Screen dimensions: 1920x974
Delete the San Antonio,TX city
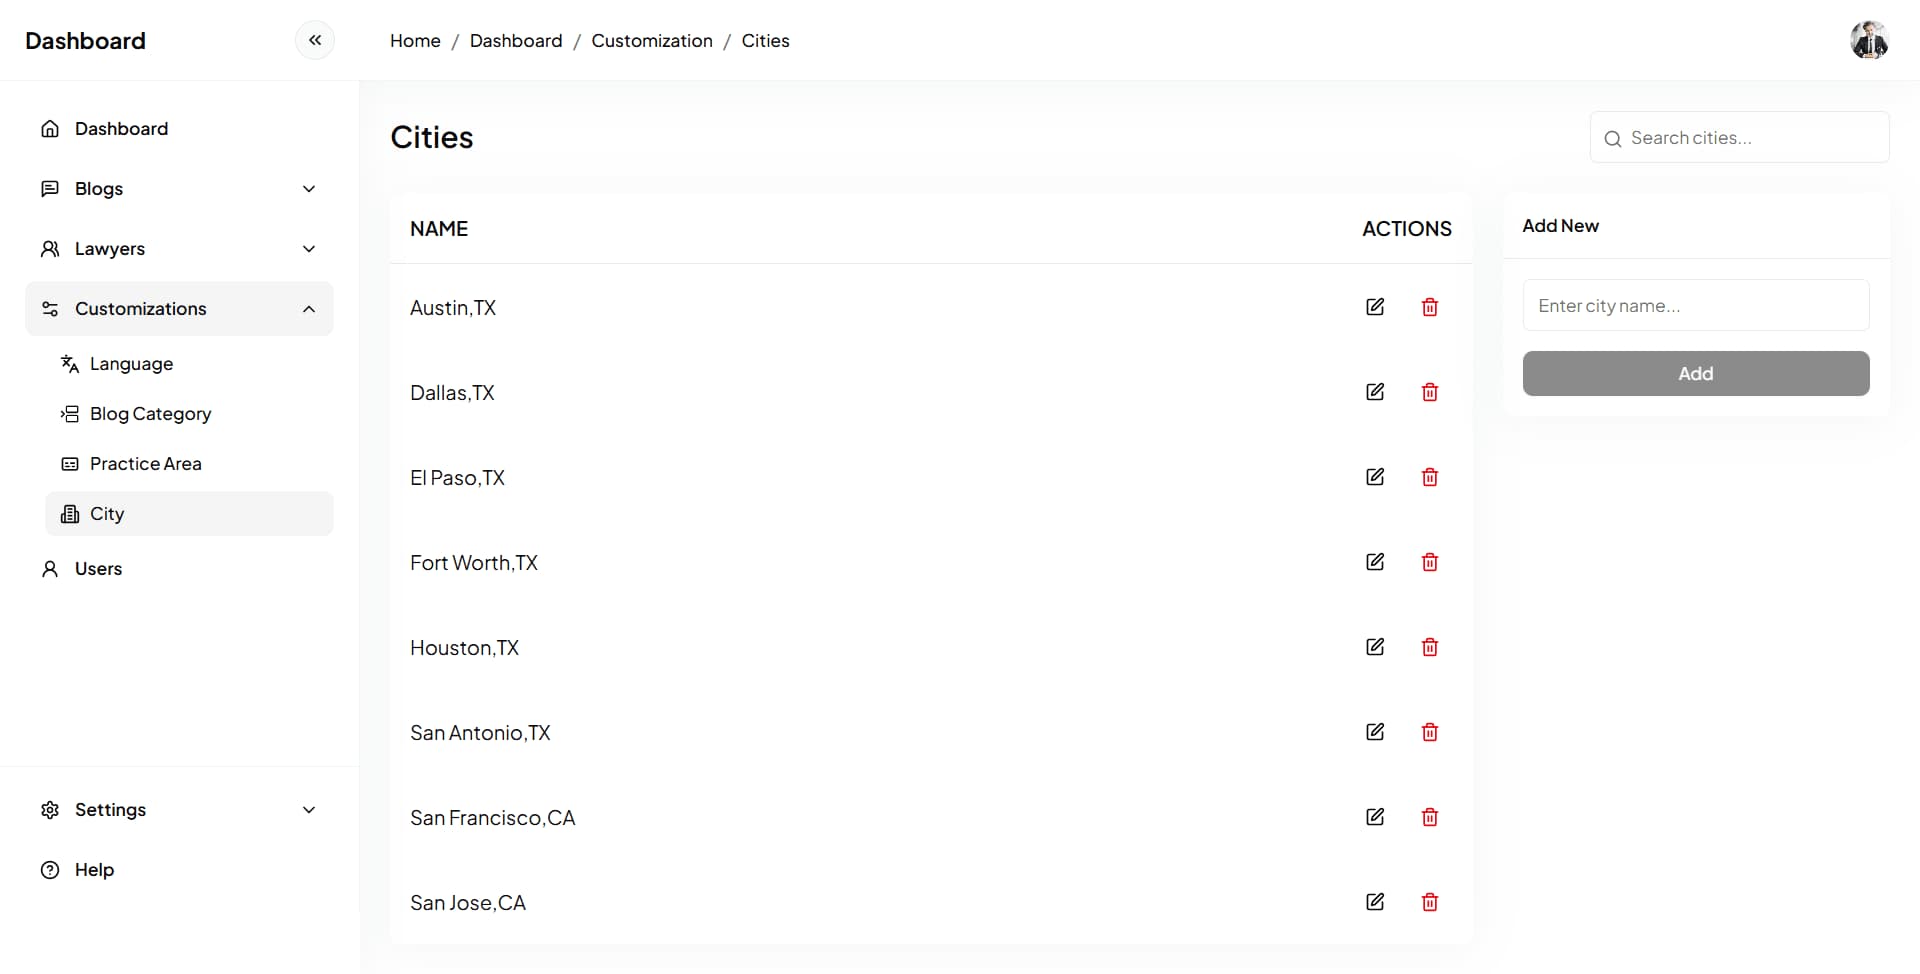click(1430, 732)
